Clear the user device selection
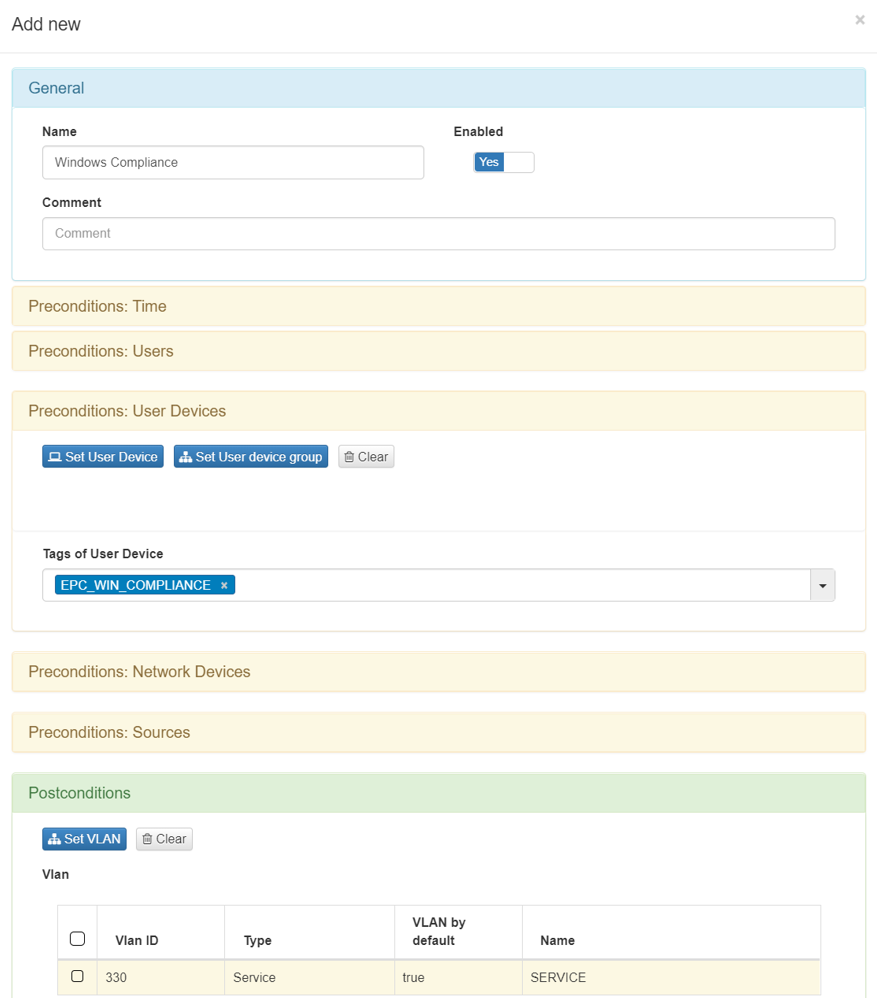 [x=366, y=457]
